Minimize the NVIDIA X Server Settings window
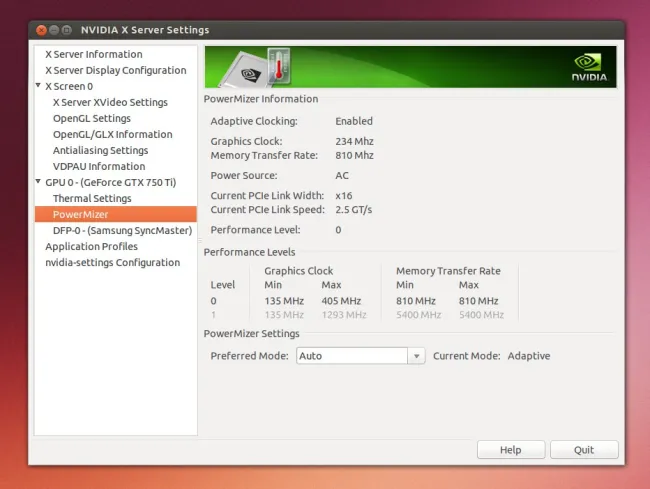Viewport: 650px width, 489px height. click(x=54, y=30)
